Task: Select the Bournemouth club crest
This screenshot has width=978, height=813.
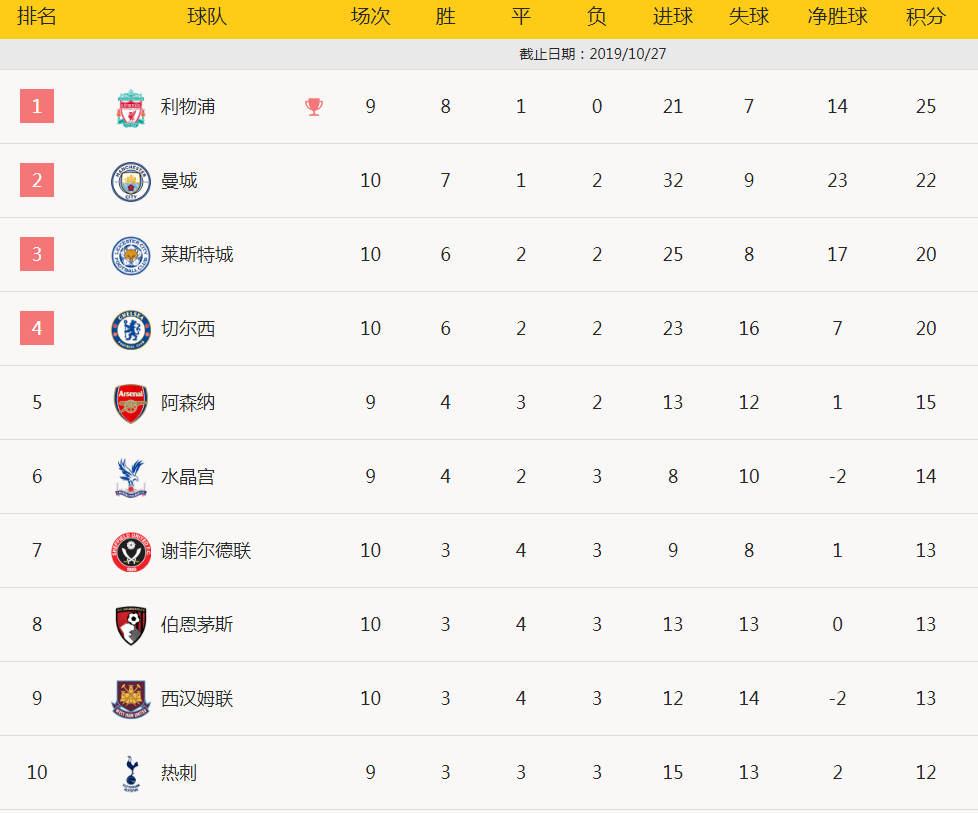Action: [x=131, y=625]
